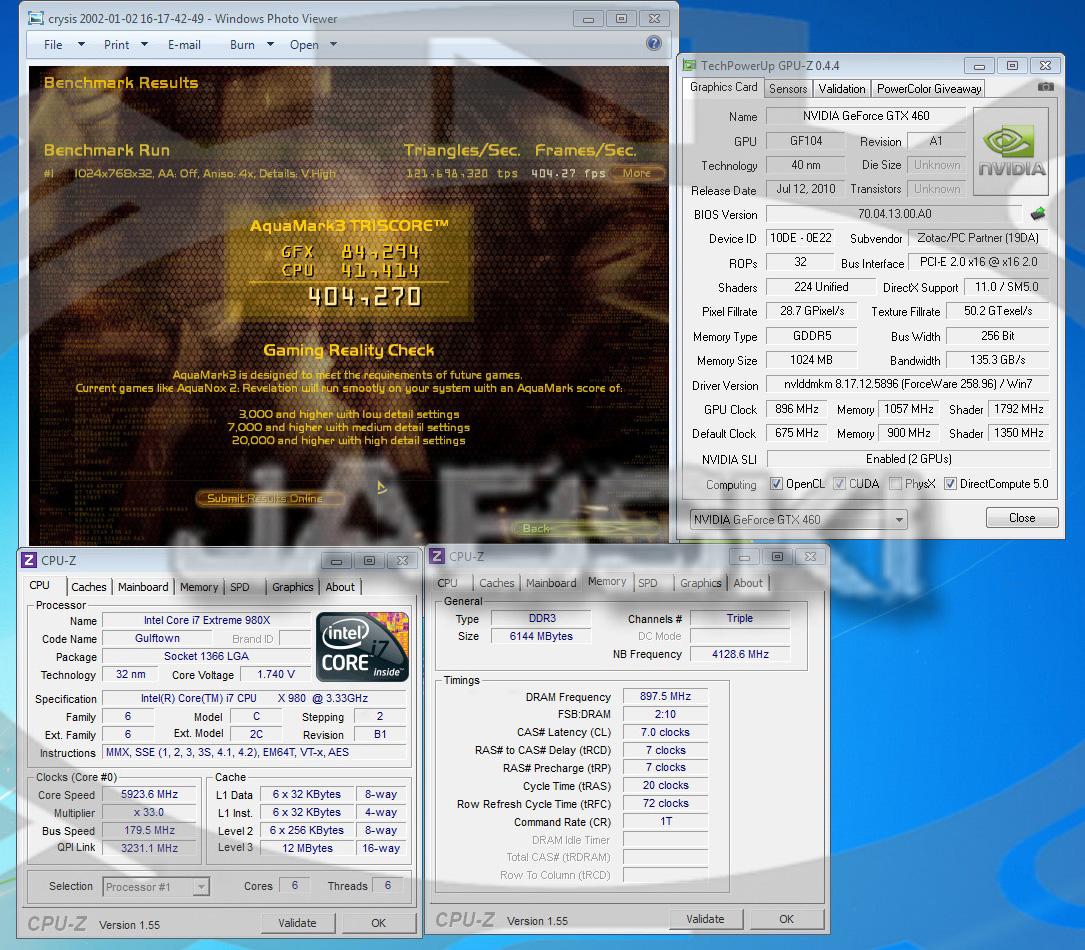This screenshot has height=950, width=1085.
Task: Open Graphics tab in left CPU-Z
Action: coord(292,587)
